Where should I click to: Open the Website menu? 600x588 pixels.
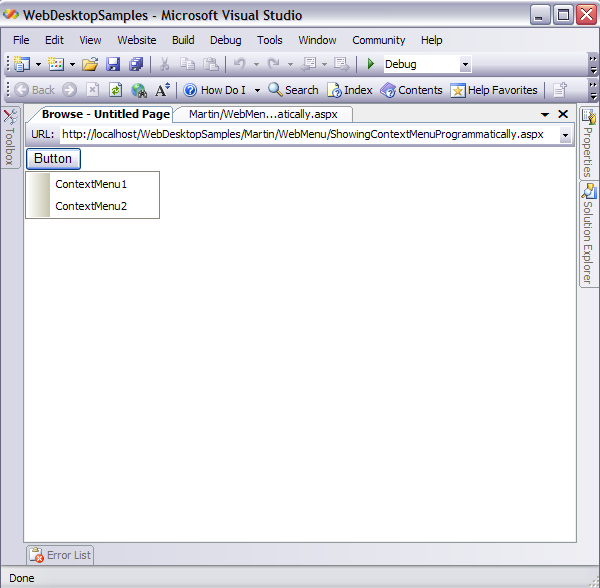[137, 40]
